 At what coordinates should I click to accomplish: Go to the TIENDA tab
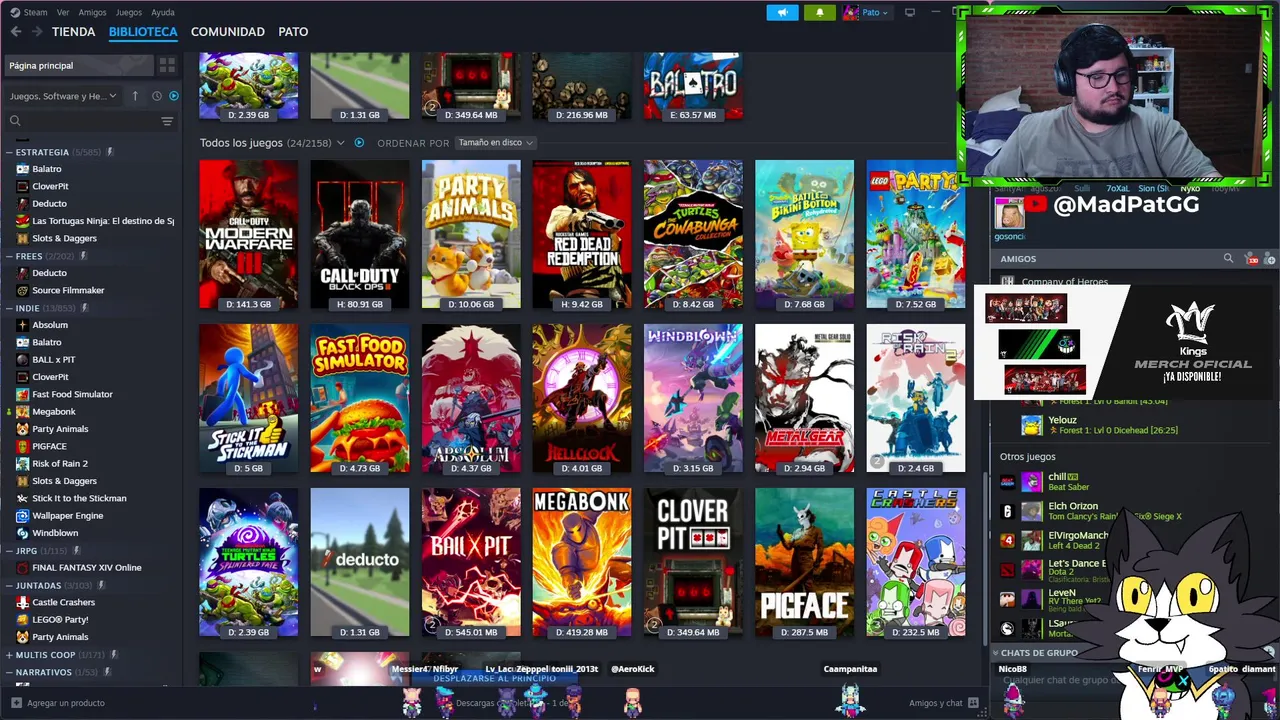click(x=73, y=32)
